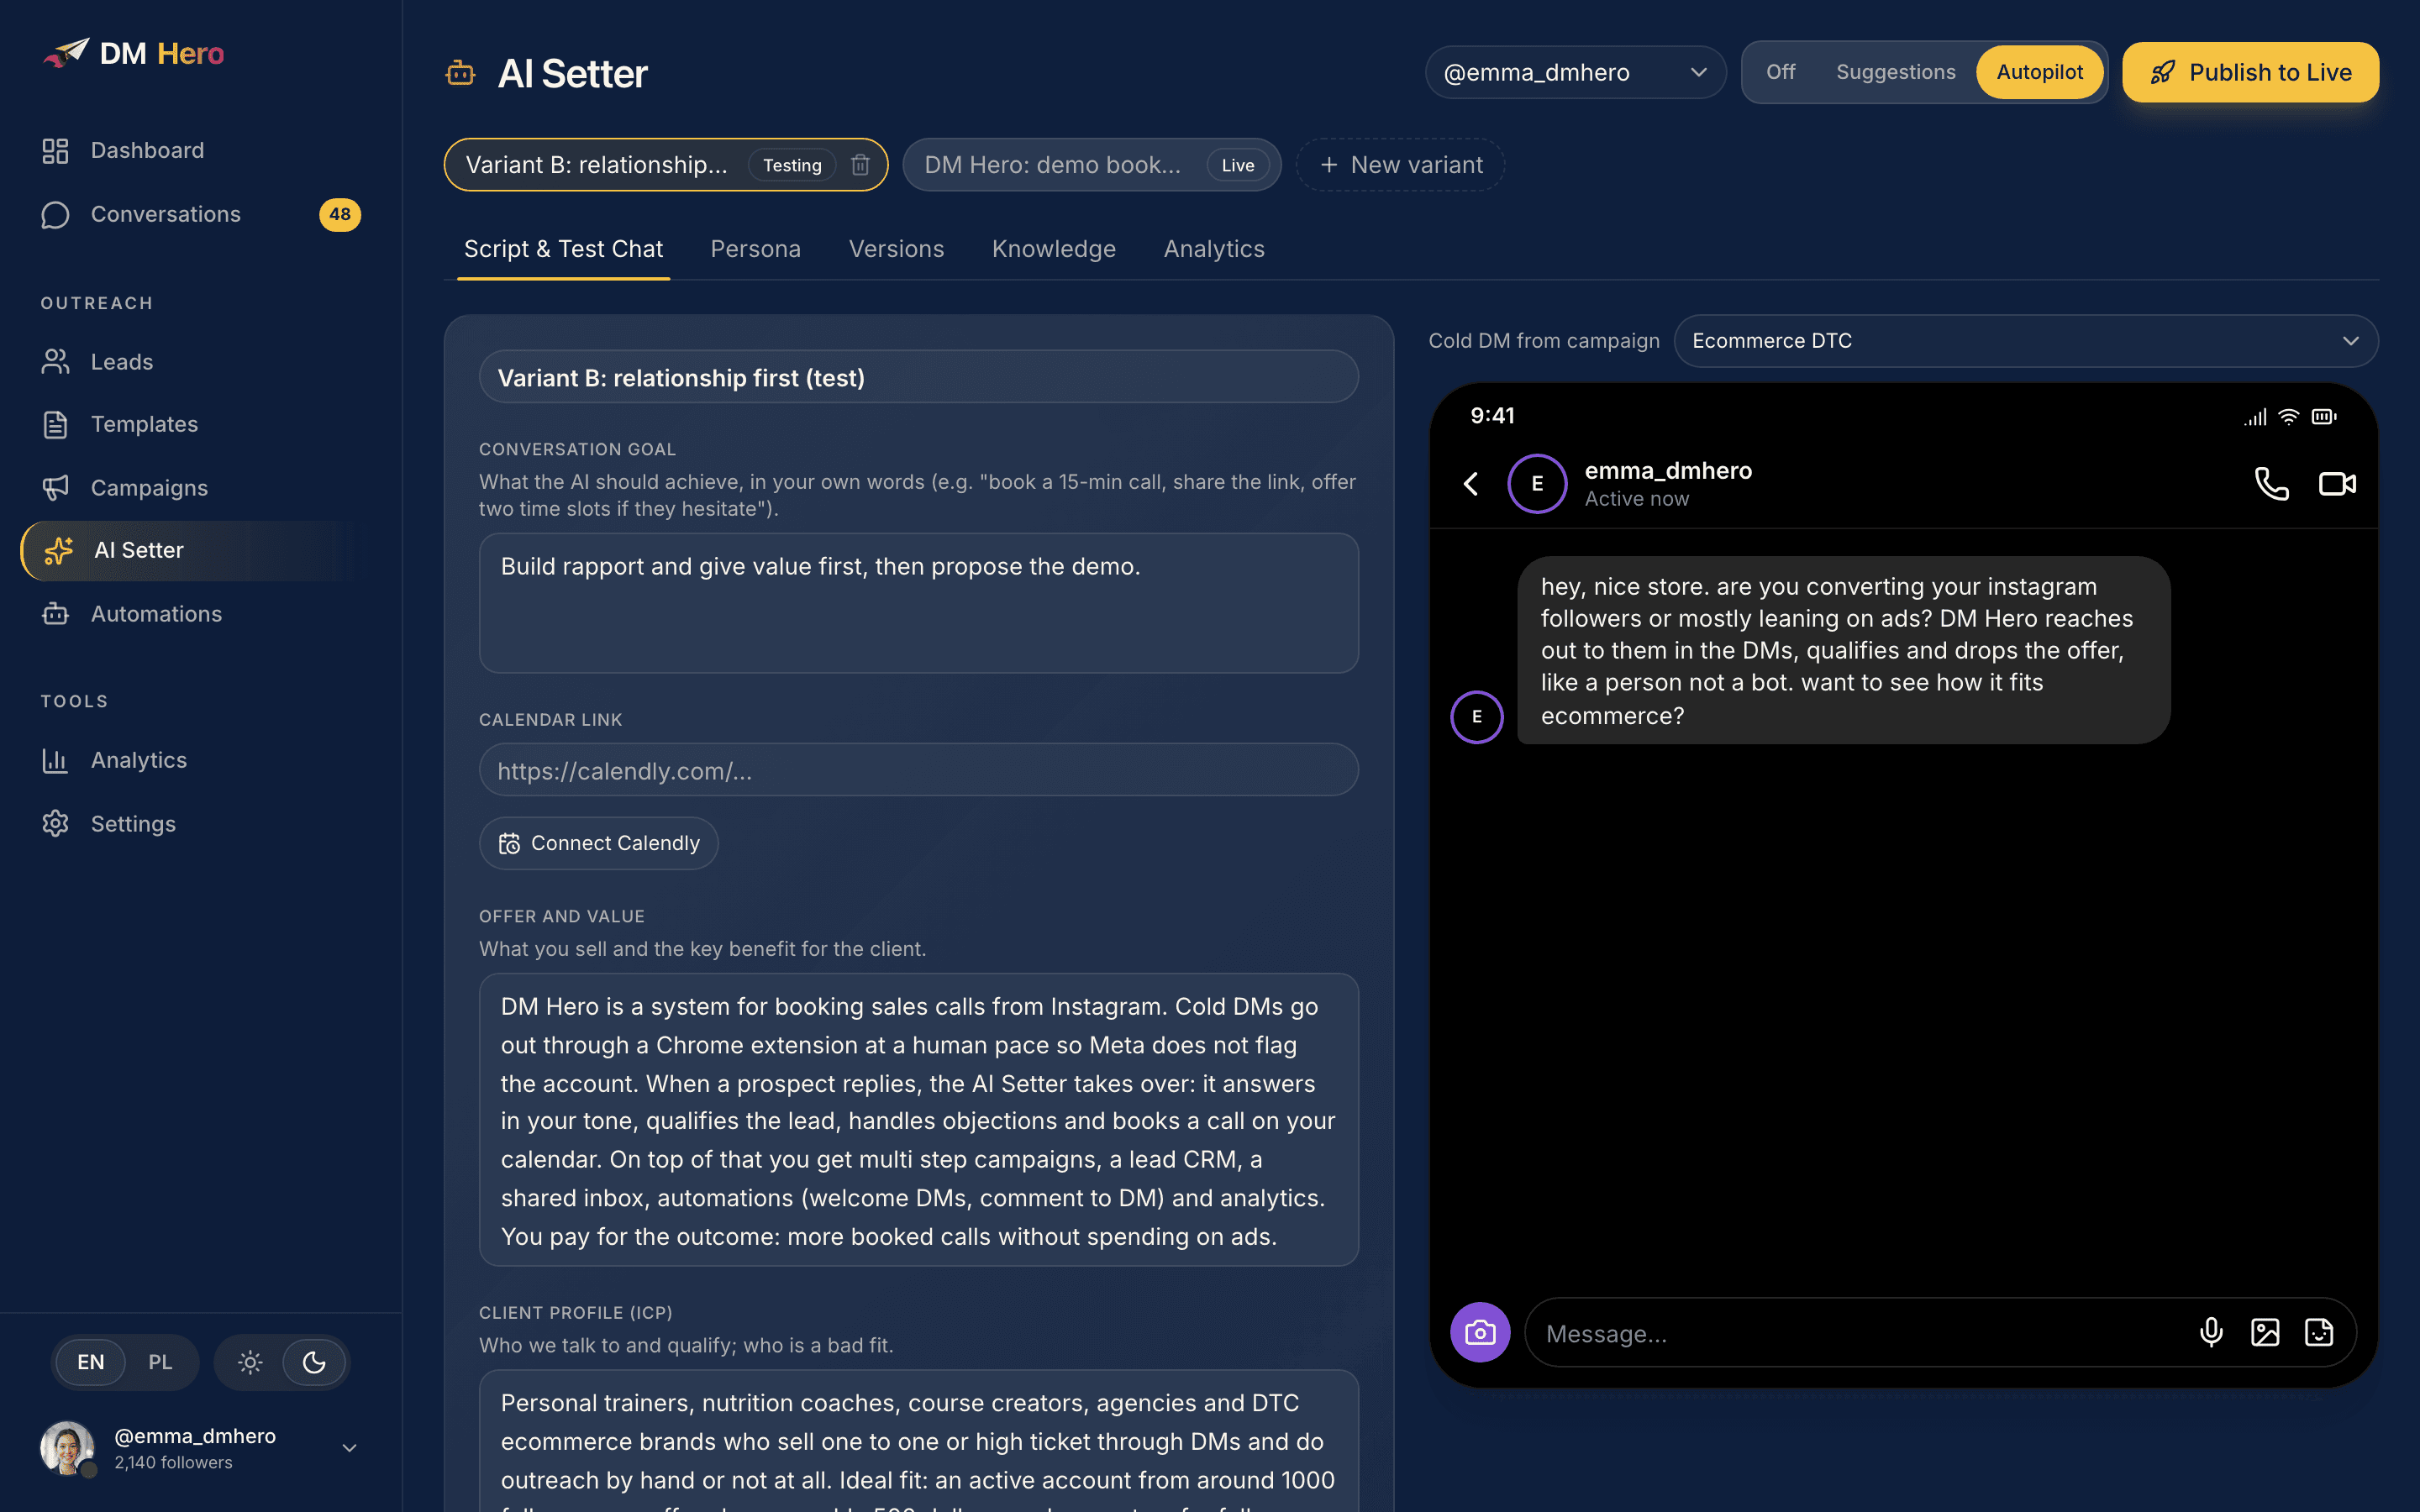The height and width of the screenshot is (1512, 2420).
Task: Click the Analytics bar chart icon in sidebar
Action: pyautogui.click(x=55, y=760)
